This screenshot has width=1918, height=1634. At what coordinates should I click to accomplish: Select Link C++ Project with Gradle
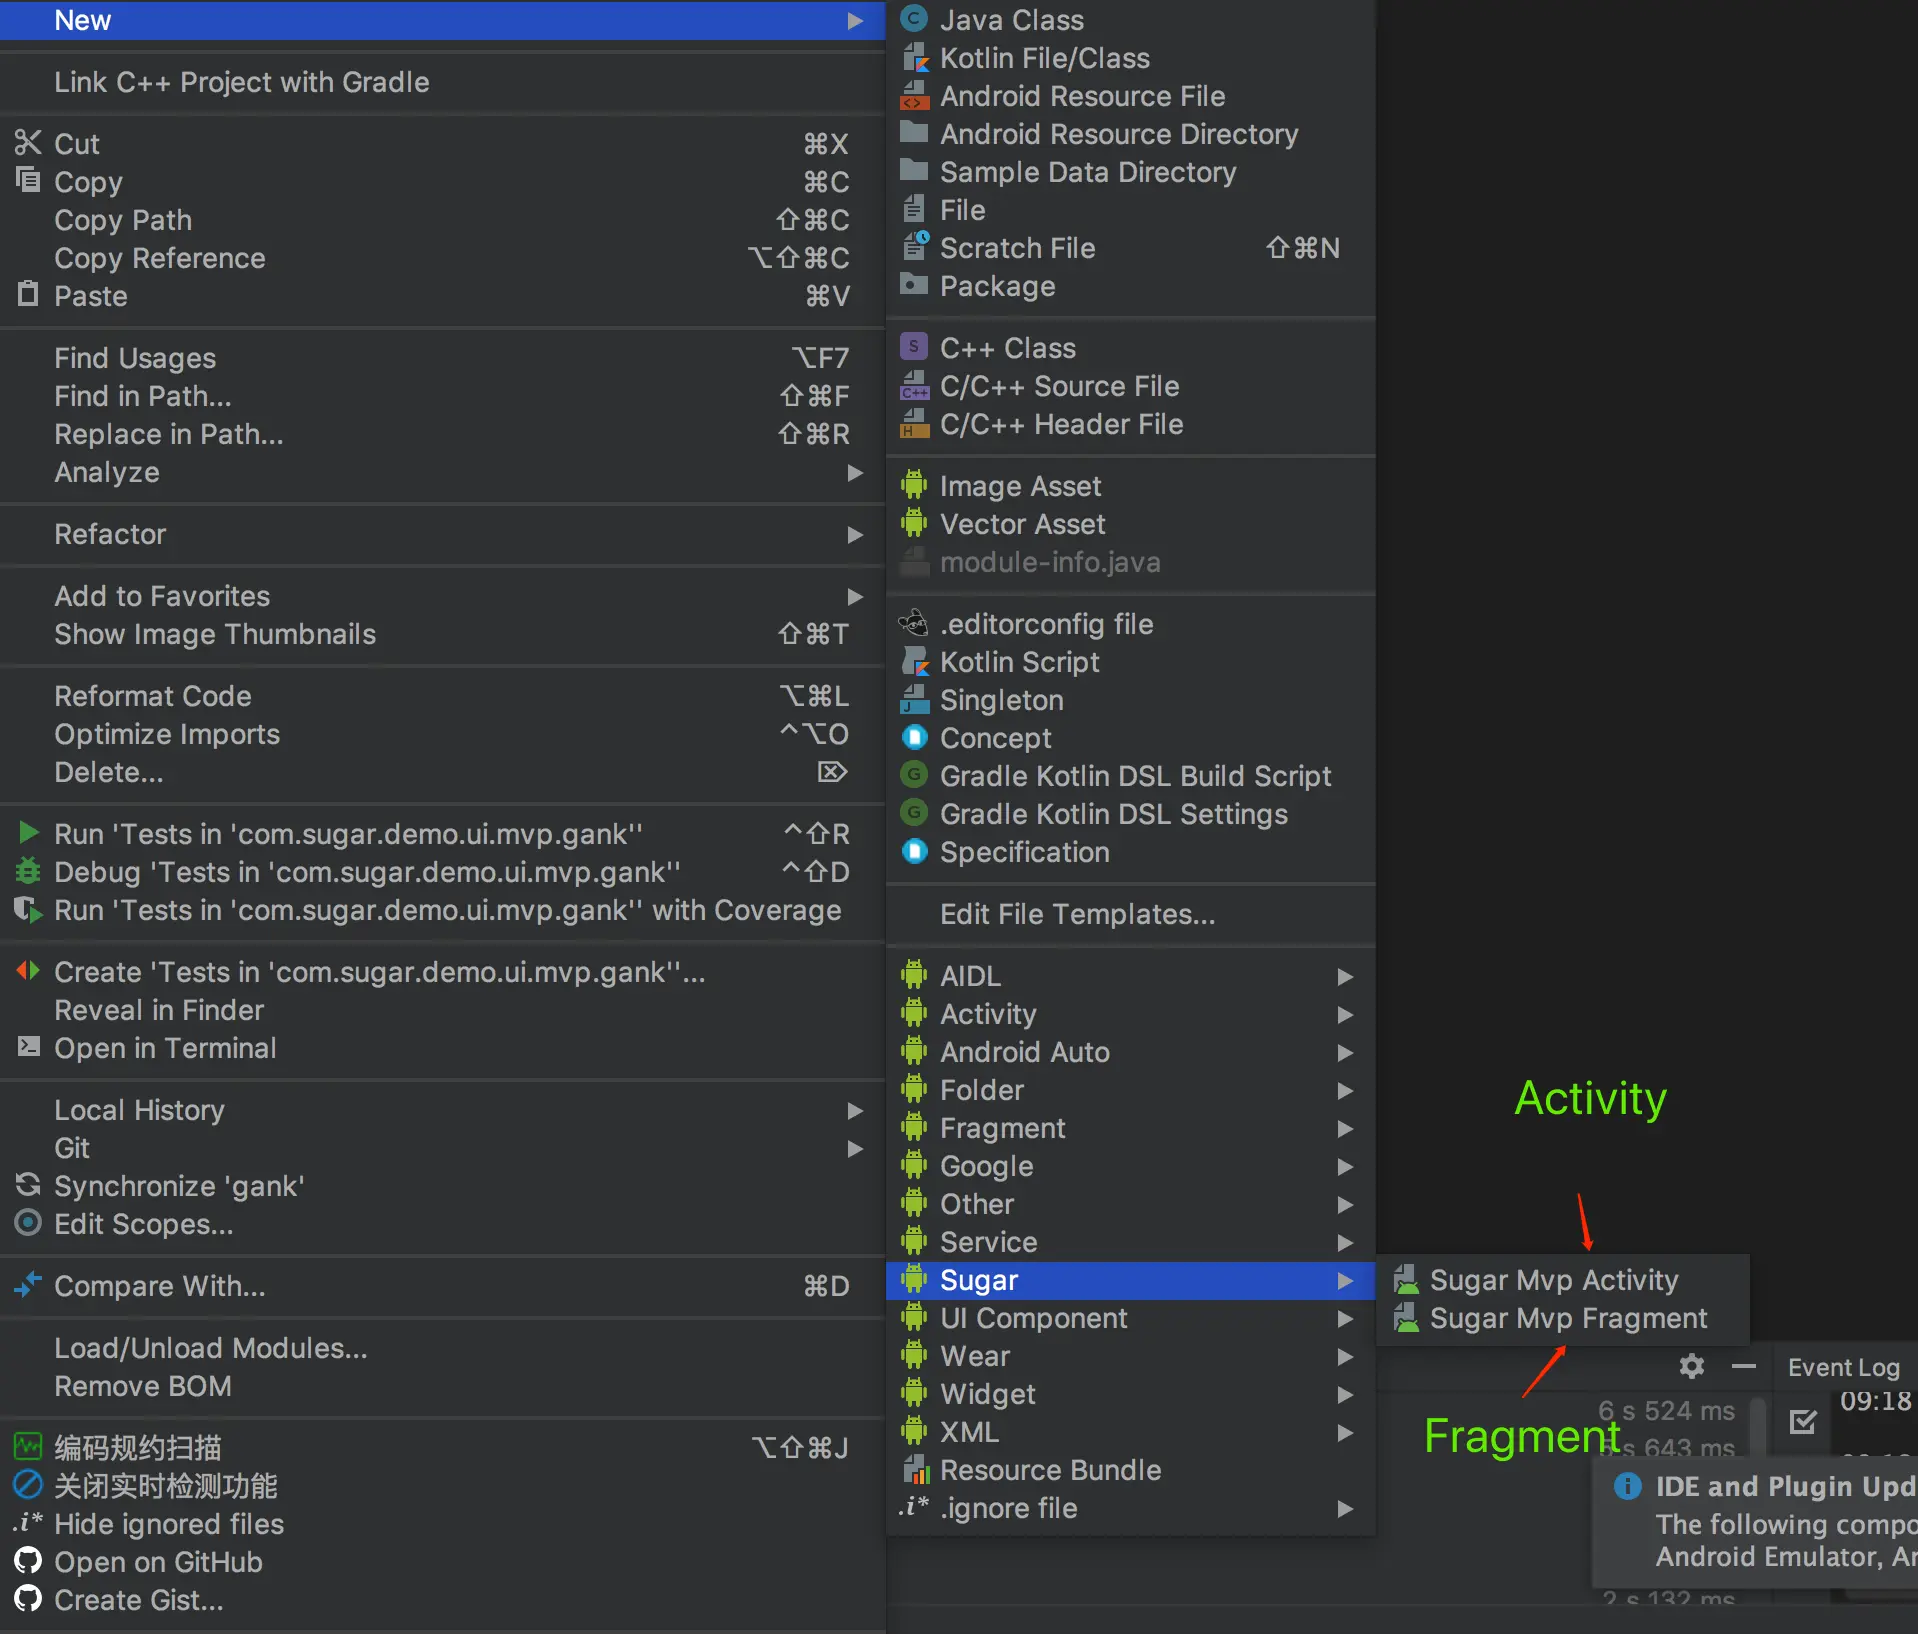coord(442,82)
